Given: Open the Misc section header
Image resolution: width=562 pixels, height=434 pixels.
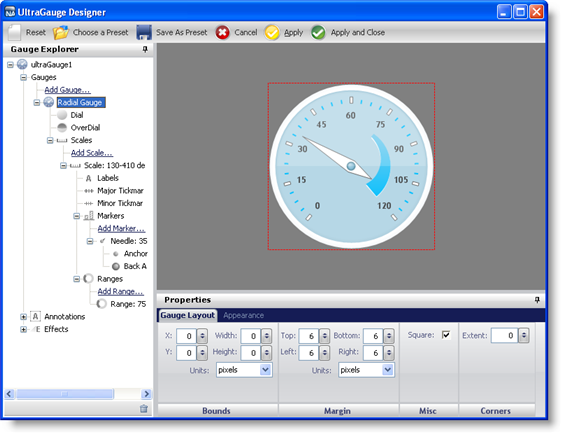Looking at the screenshot, I should 428,410.
